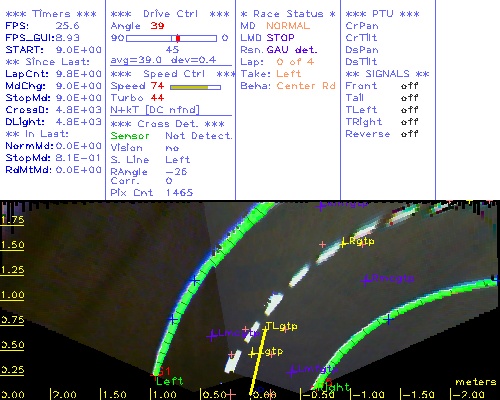Click the steering angle slider bar
Screen dimensions: 500x400
pyautogui.click(x=172, y=38)
